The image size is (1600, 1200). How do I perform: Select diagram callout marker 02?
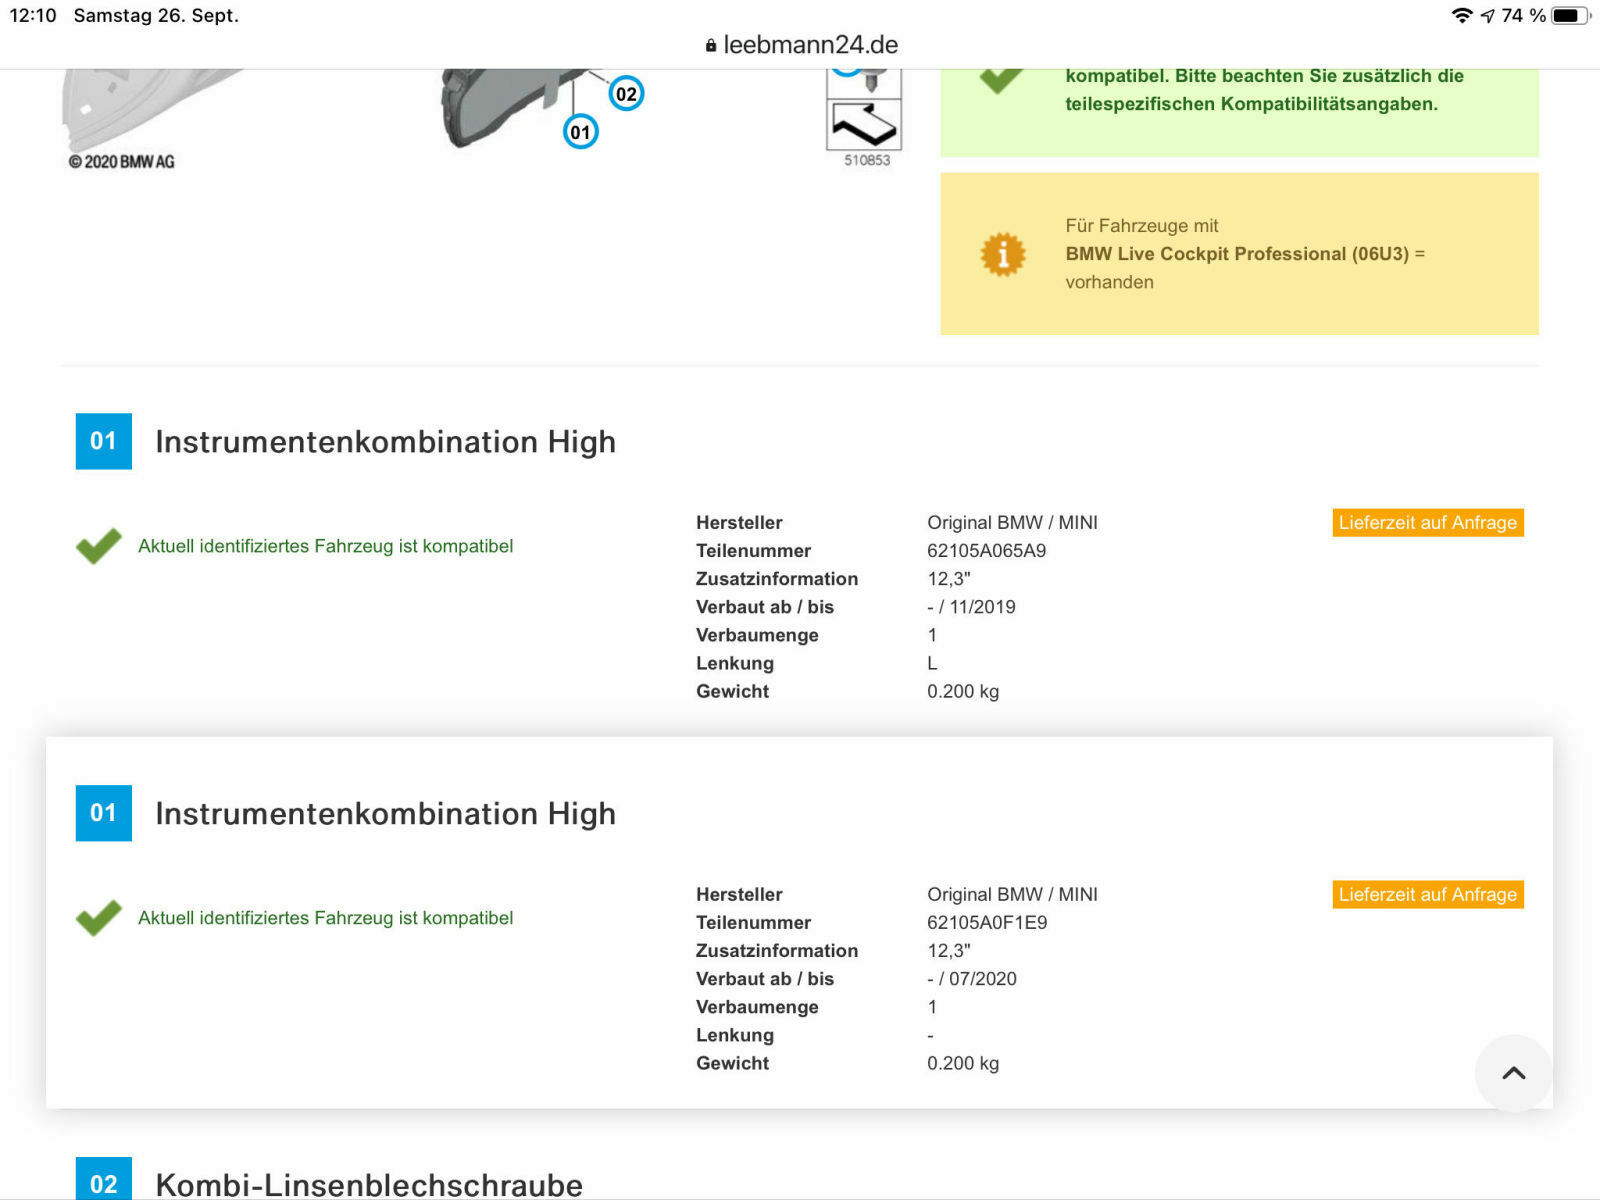click(x=626, y=94)
